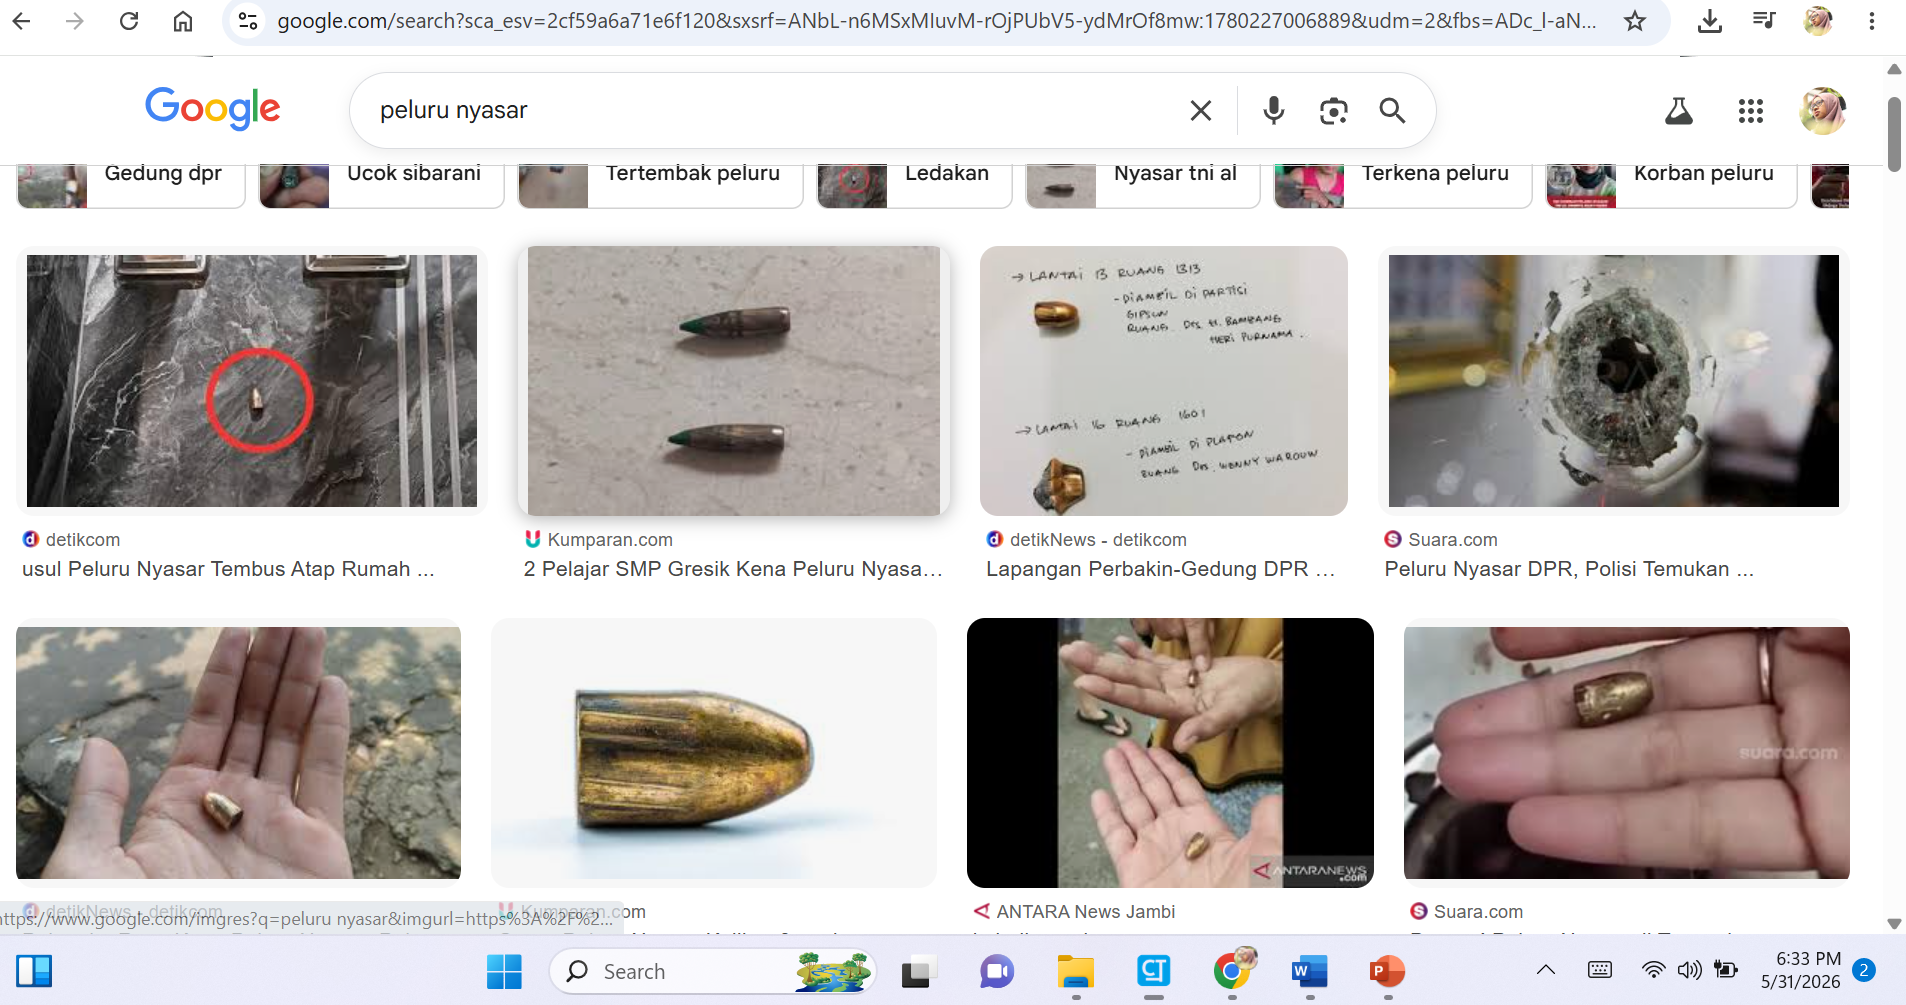Image resolution: width=1906 pixels, height=1005 pixels.
Task: Click the search field containing 'peluru nyasar'
Action: tap(770, 110)
